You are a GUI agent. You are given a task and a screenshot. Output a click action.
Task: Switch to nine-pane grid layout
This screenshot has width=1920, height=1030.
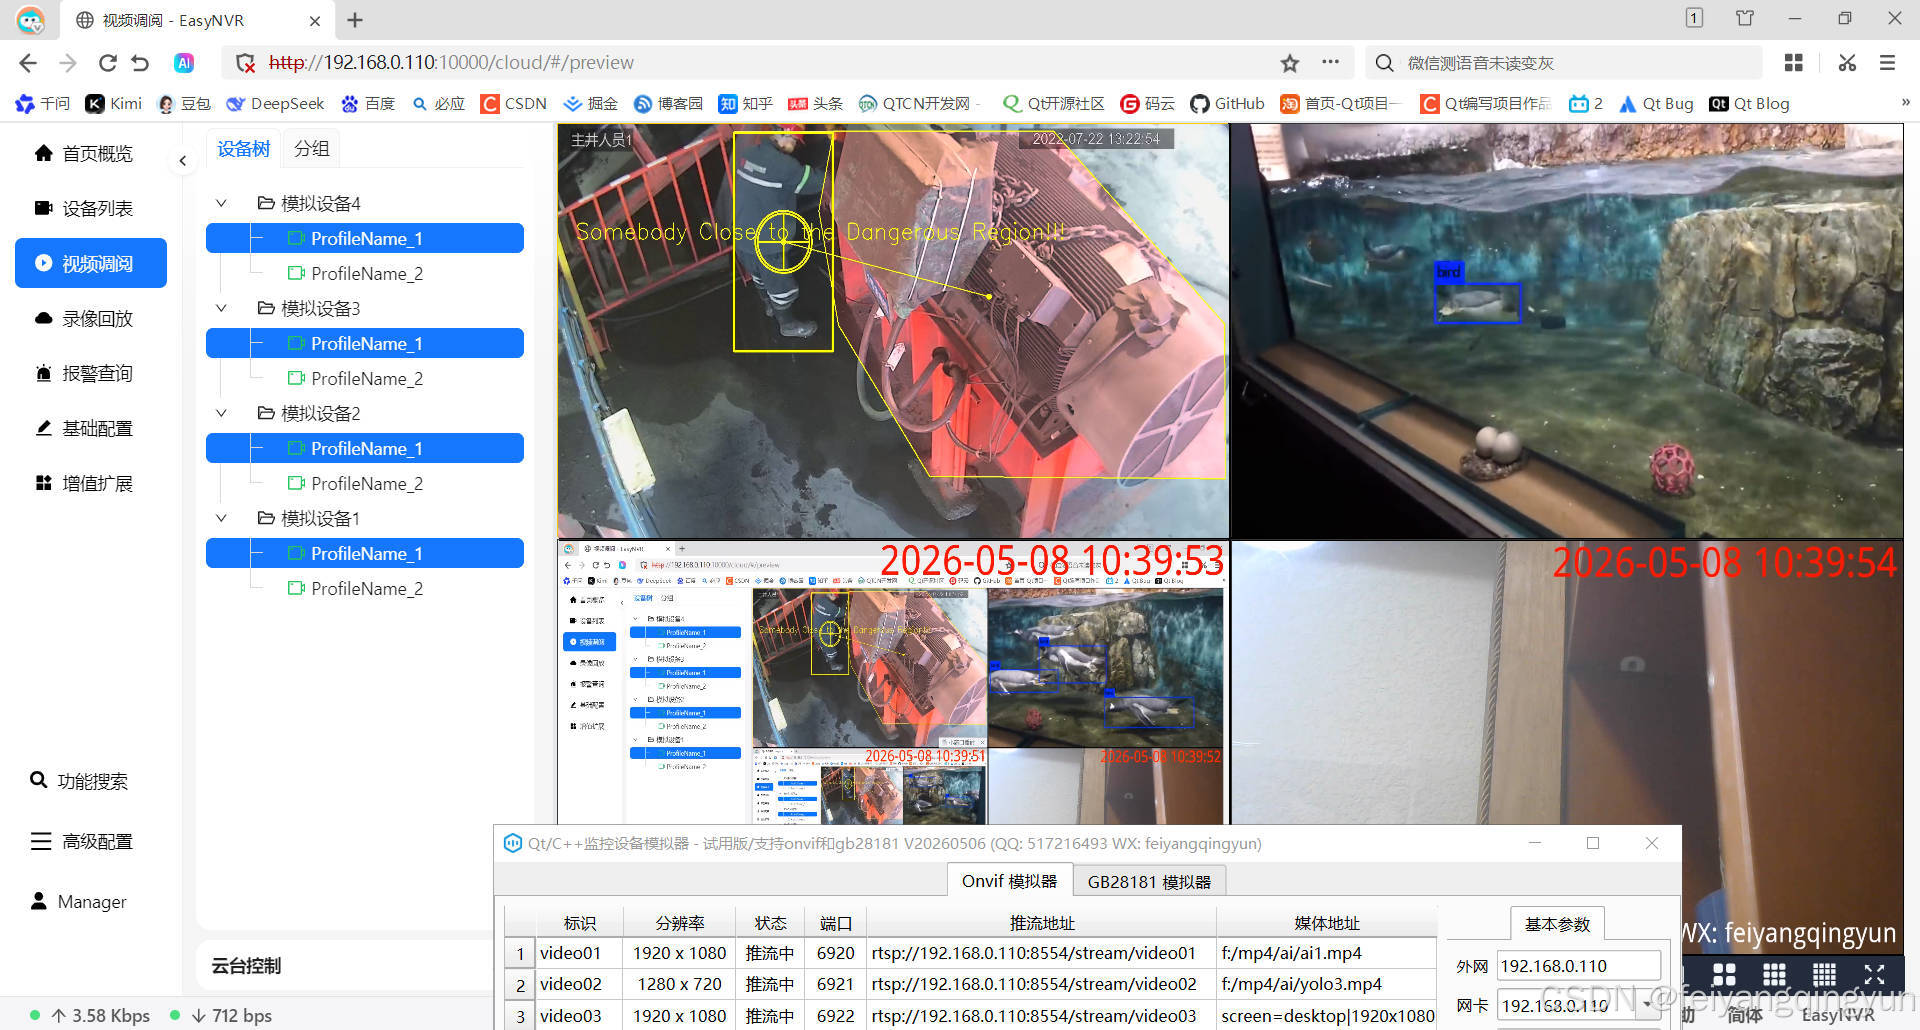(x=1774, y=975)
